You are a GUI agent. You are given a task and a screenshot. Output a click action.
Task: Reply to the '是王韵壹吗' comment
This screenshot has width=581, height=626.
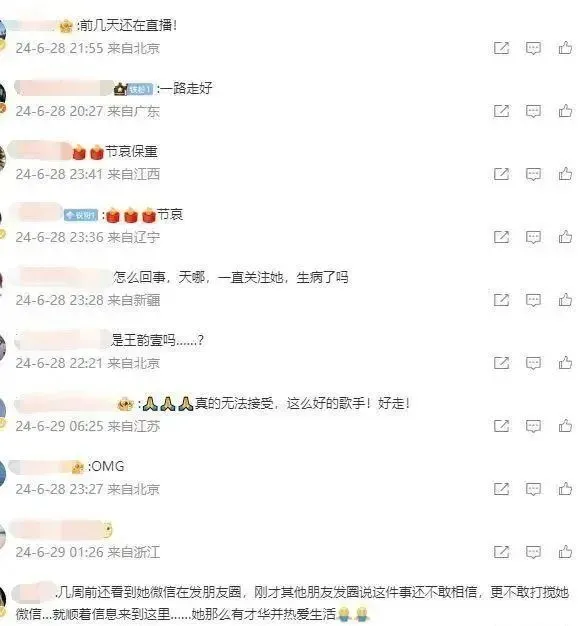[533, 363]
